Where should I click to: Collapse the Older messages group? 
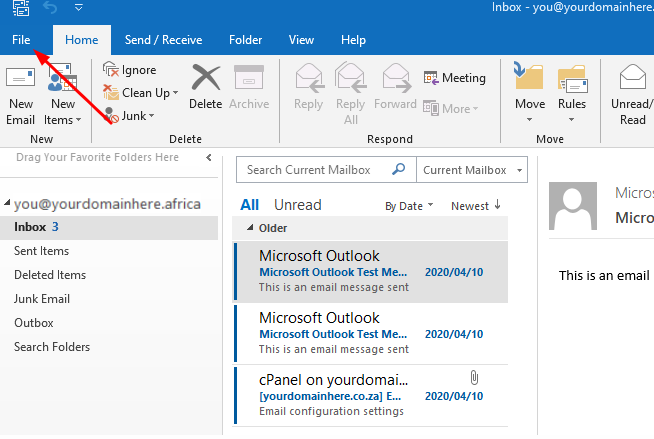click(251, 227)
